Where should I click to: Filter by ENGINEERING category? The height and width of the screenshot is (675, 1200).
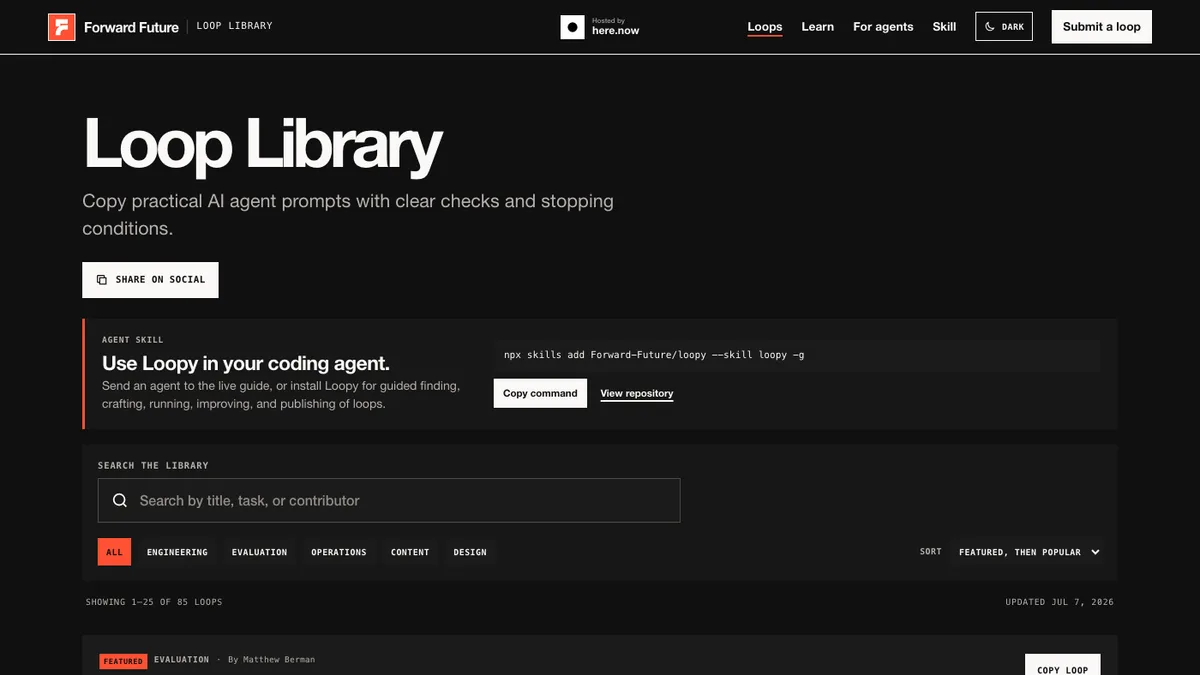[x=177, y=552]
